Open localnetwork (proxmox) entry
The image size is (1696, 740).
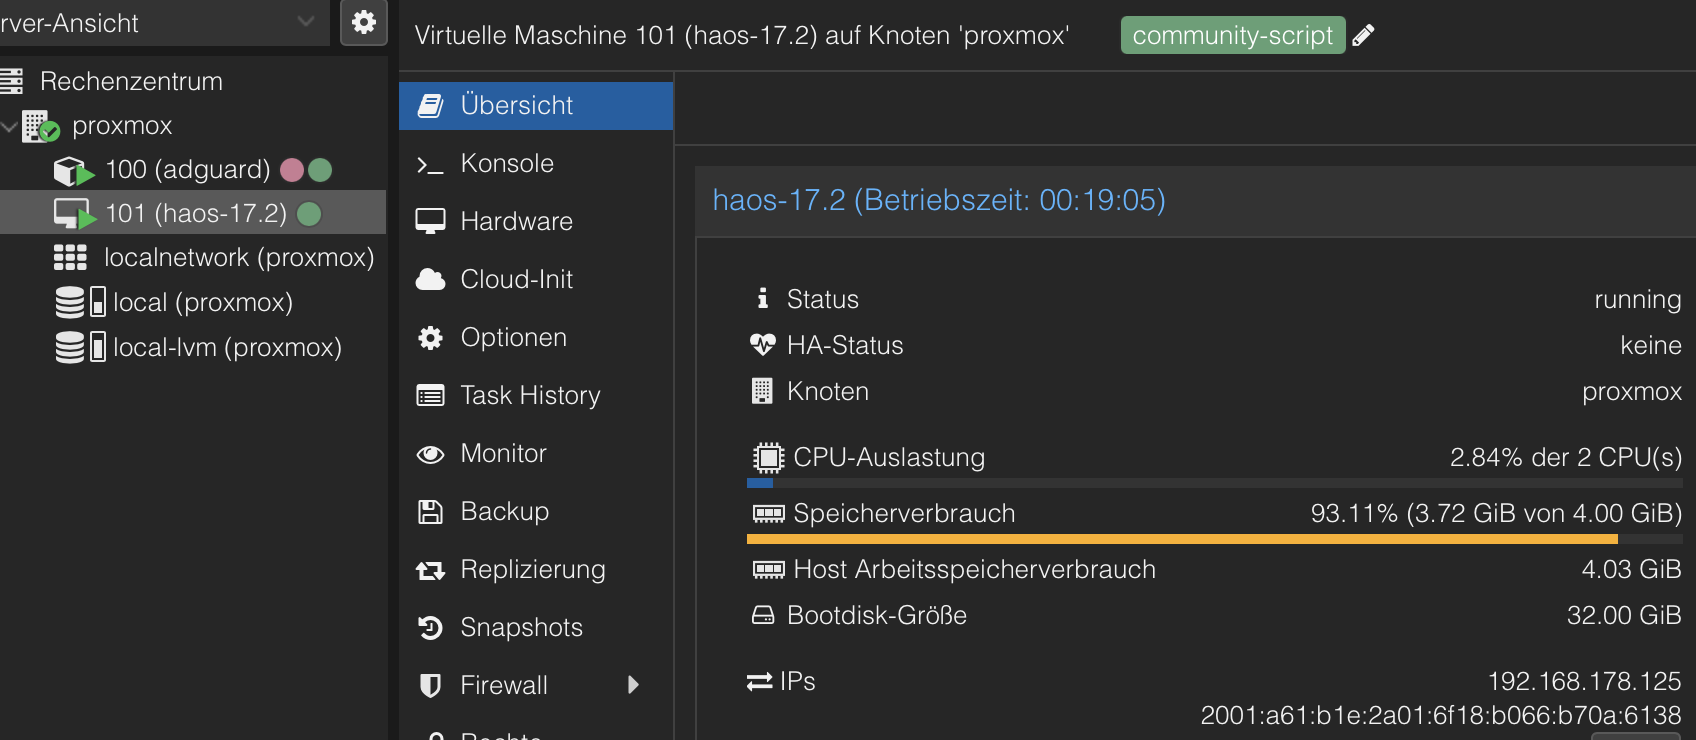tap(239, 258)
